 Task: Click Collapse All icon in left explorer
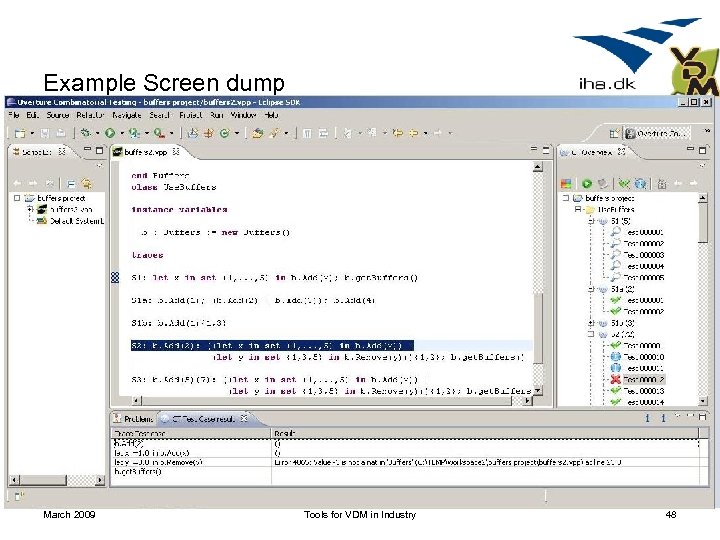(71, 184)
